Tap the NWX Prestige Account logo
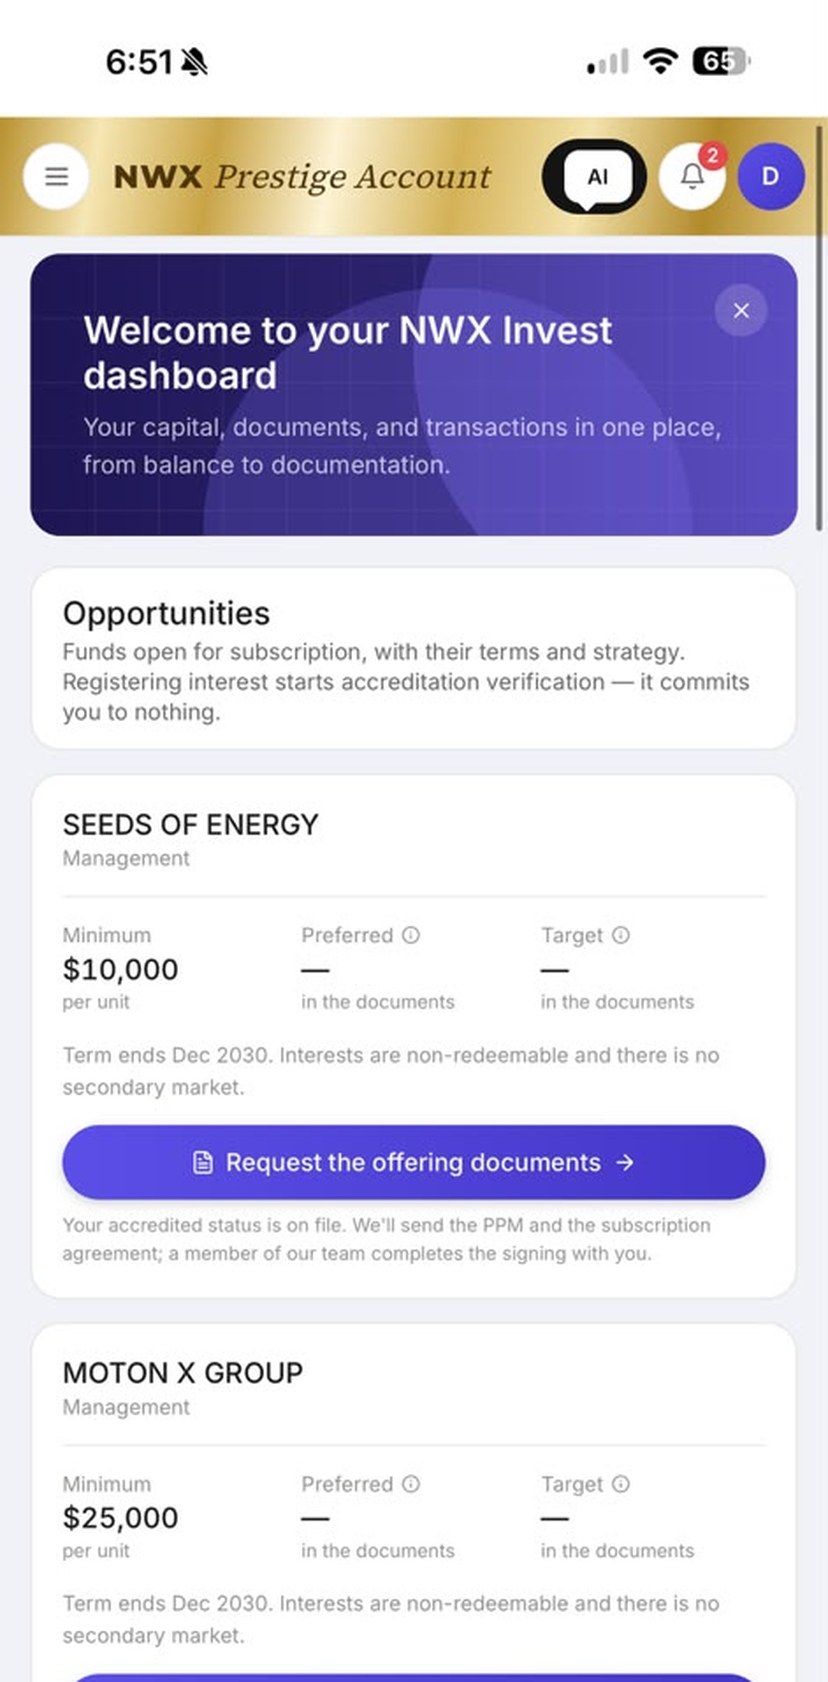This screenshot has height=1682, width=828. [x=302, y=177]
